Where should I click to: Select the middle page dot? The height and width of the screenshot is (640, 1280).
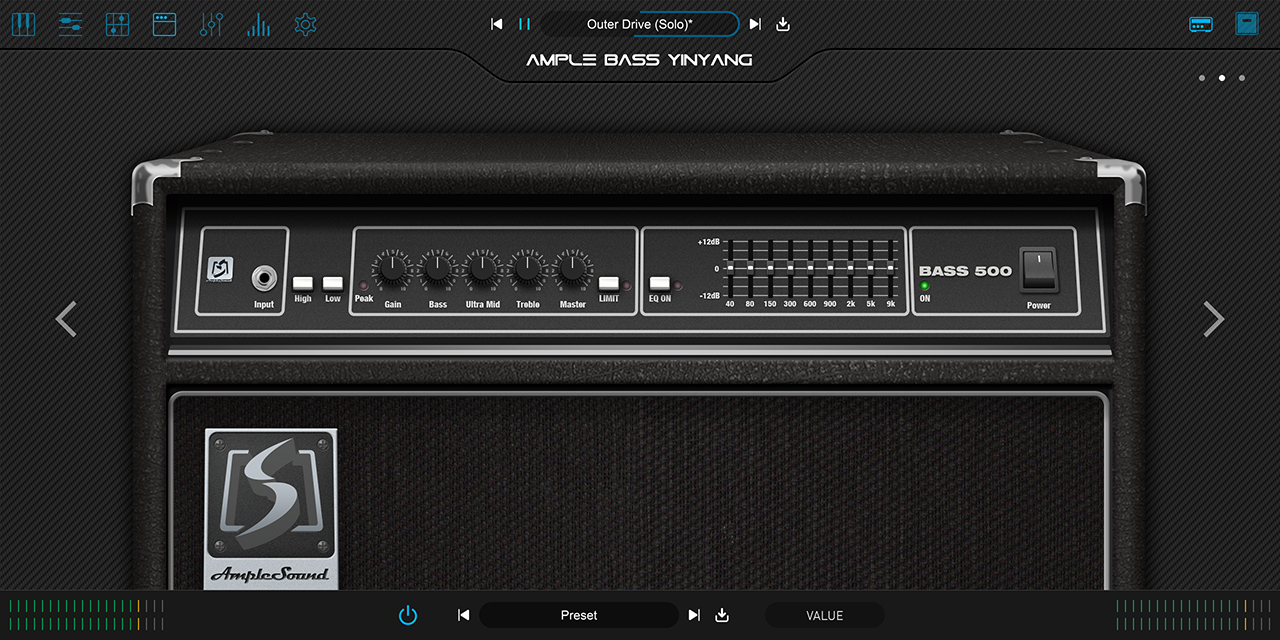click(1222, 78)
